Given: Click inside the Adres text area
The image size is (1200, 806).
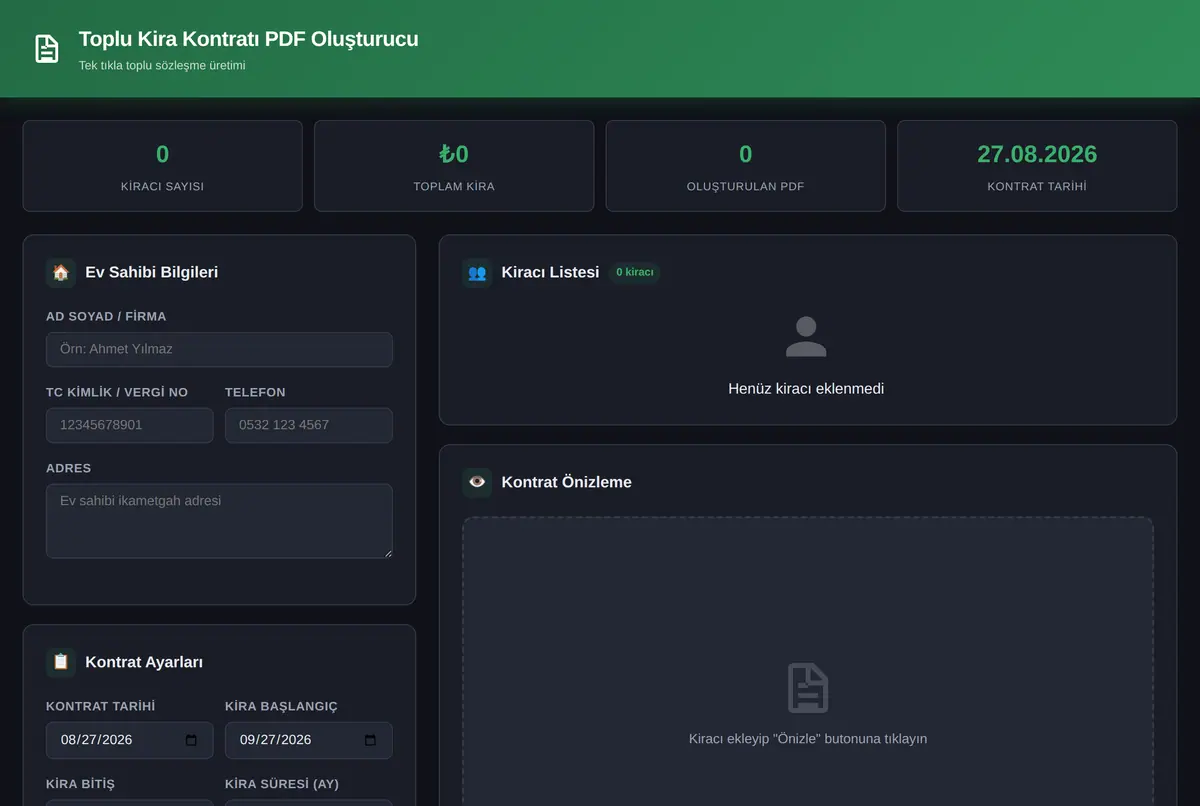Looking at the screenshot, I should pos(219,521).
